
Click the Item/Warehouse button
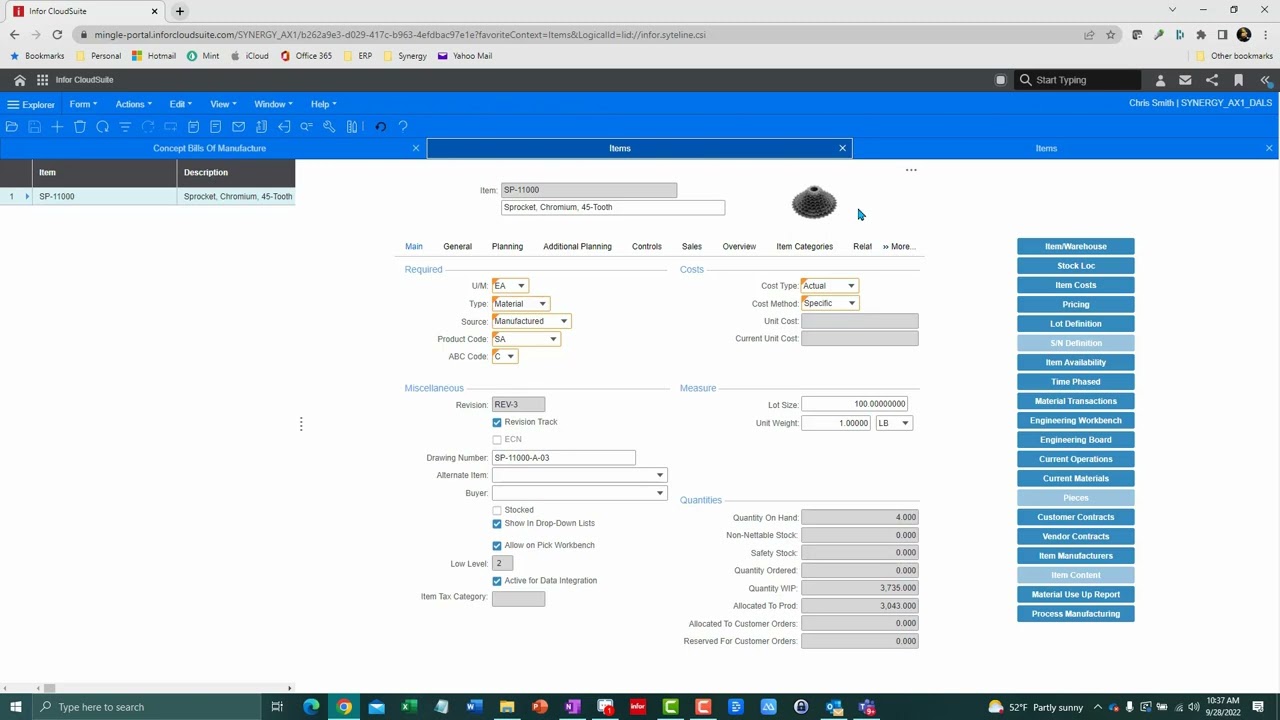tap(1076, 246)
